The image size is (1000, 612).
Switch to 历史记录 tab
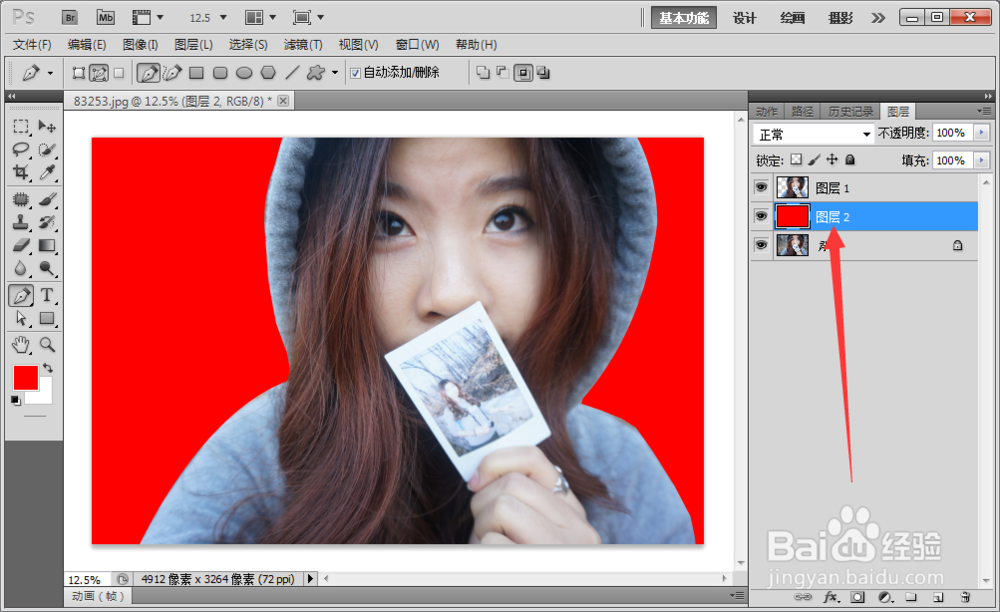(x=850, y=112)
